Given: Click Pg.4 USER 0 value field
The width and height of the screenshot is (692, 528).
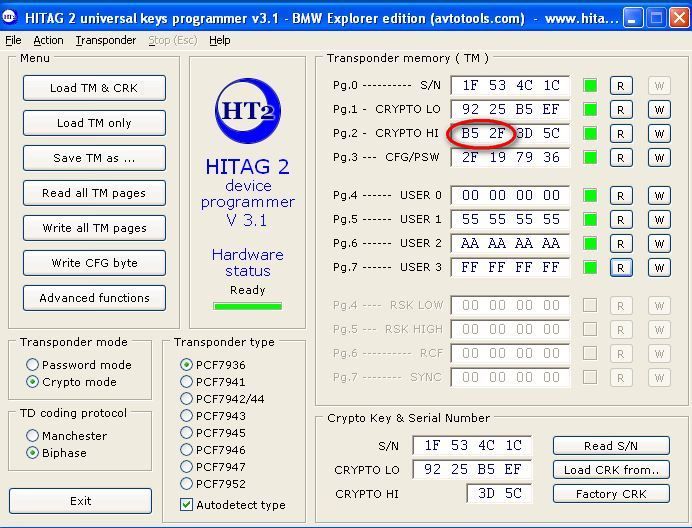Looking at the screenshot, I should click(x=510, y=195).
